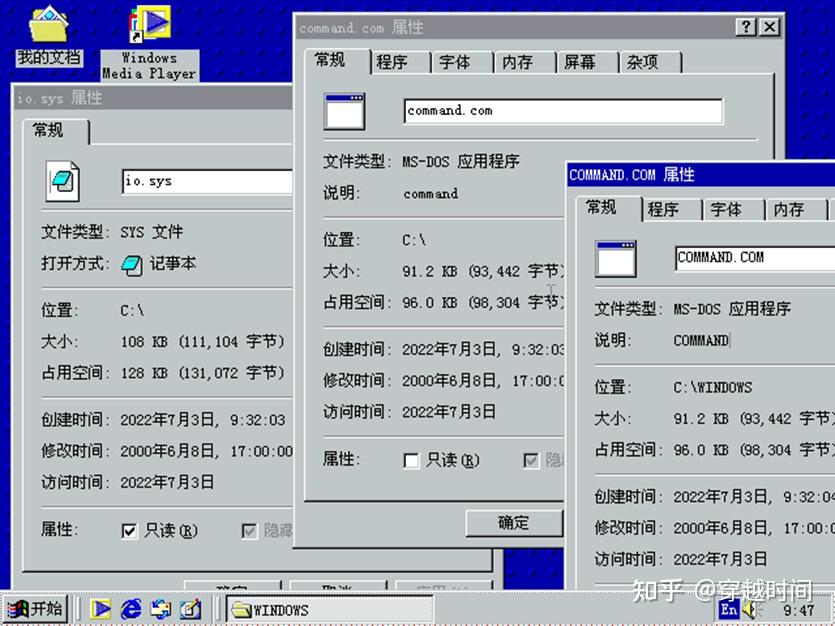Image resolution: width=835 pixels, height=626 pixels.
Task: Toggle the 隐藏 checkbox in command.com properties
Action: [530, 460]
